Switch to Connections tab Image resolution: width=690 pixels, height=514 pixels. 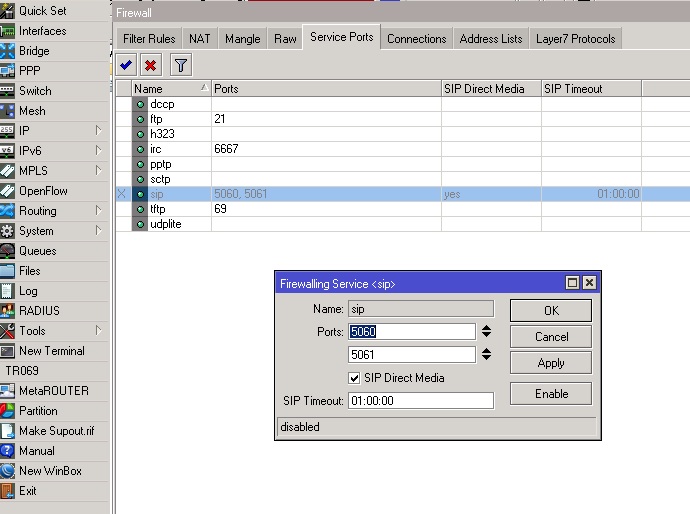coord(416,39)
